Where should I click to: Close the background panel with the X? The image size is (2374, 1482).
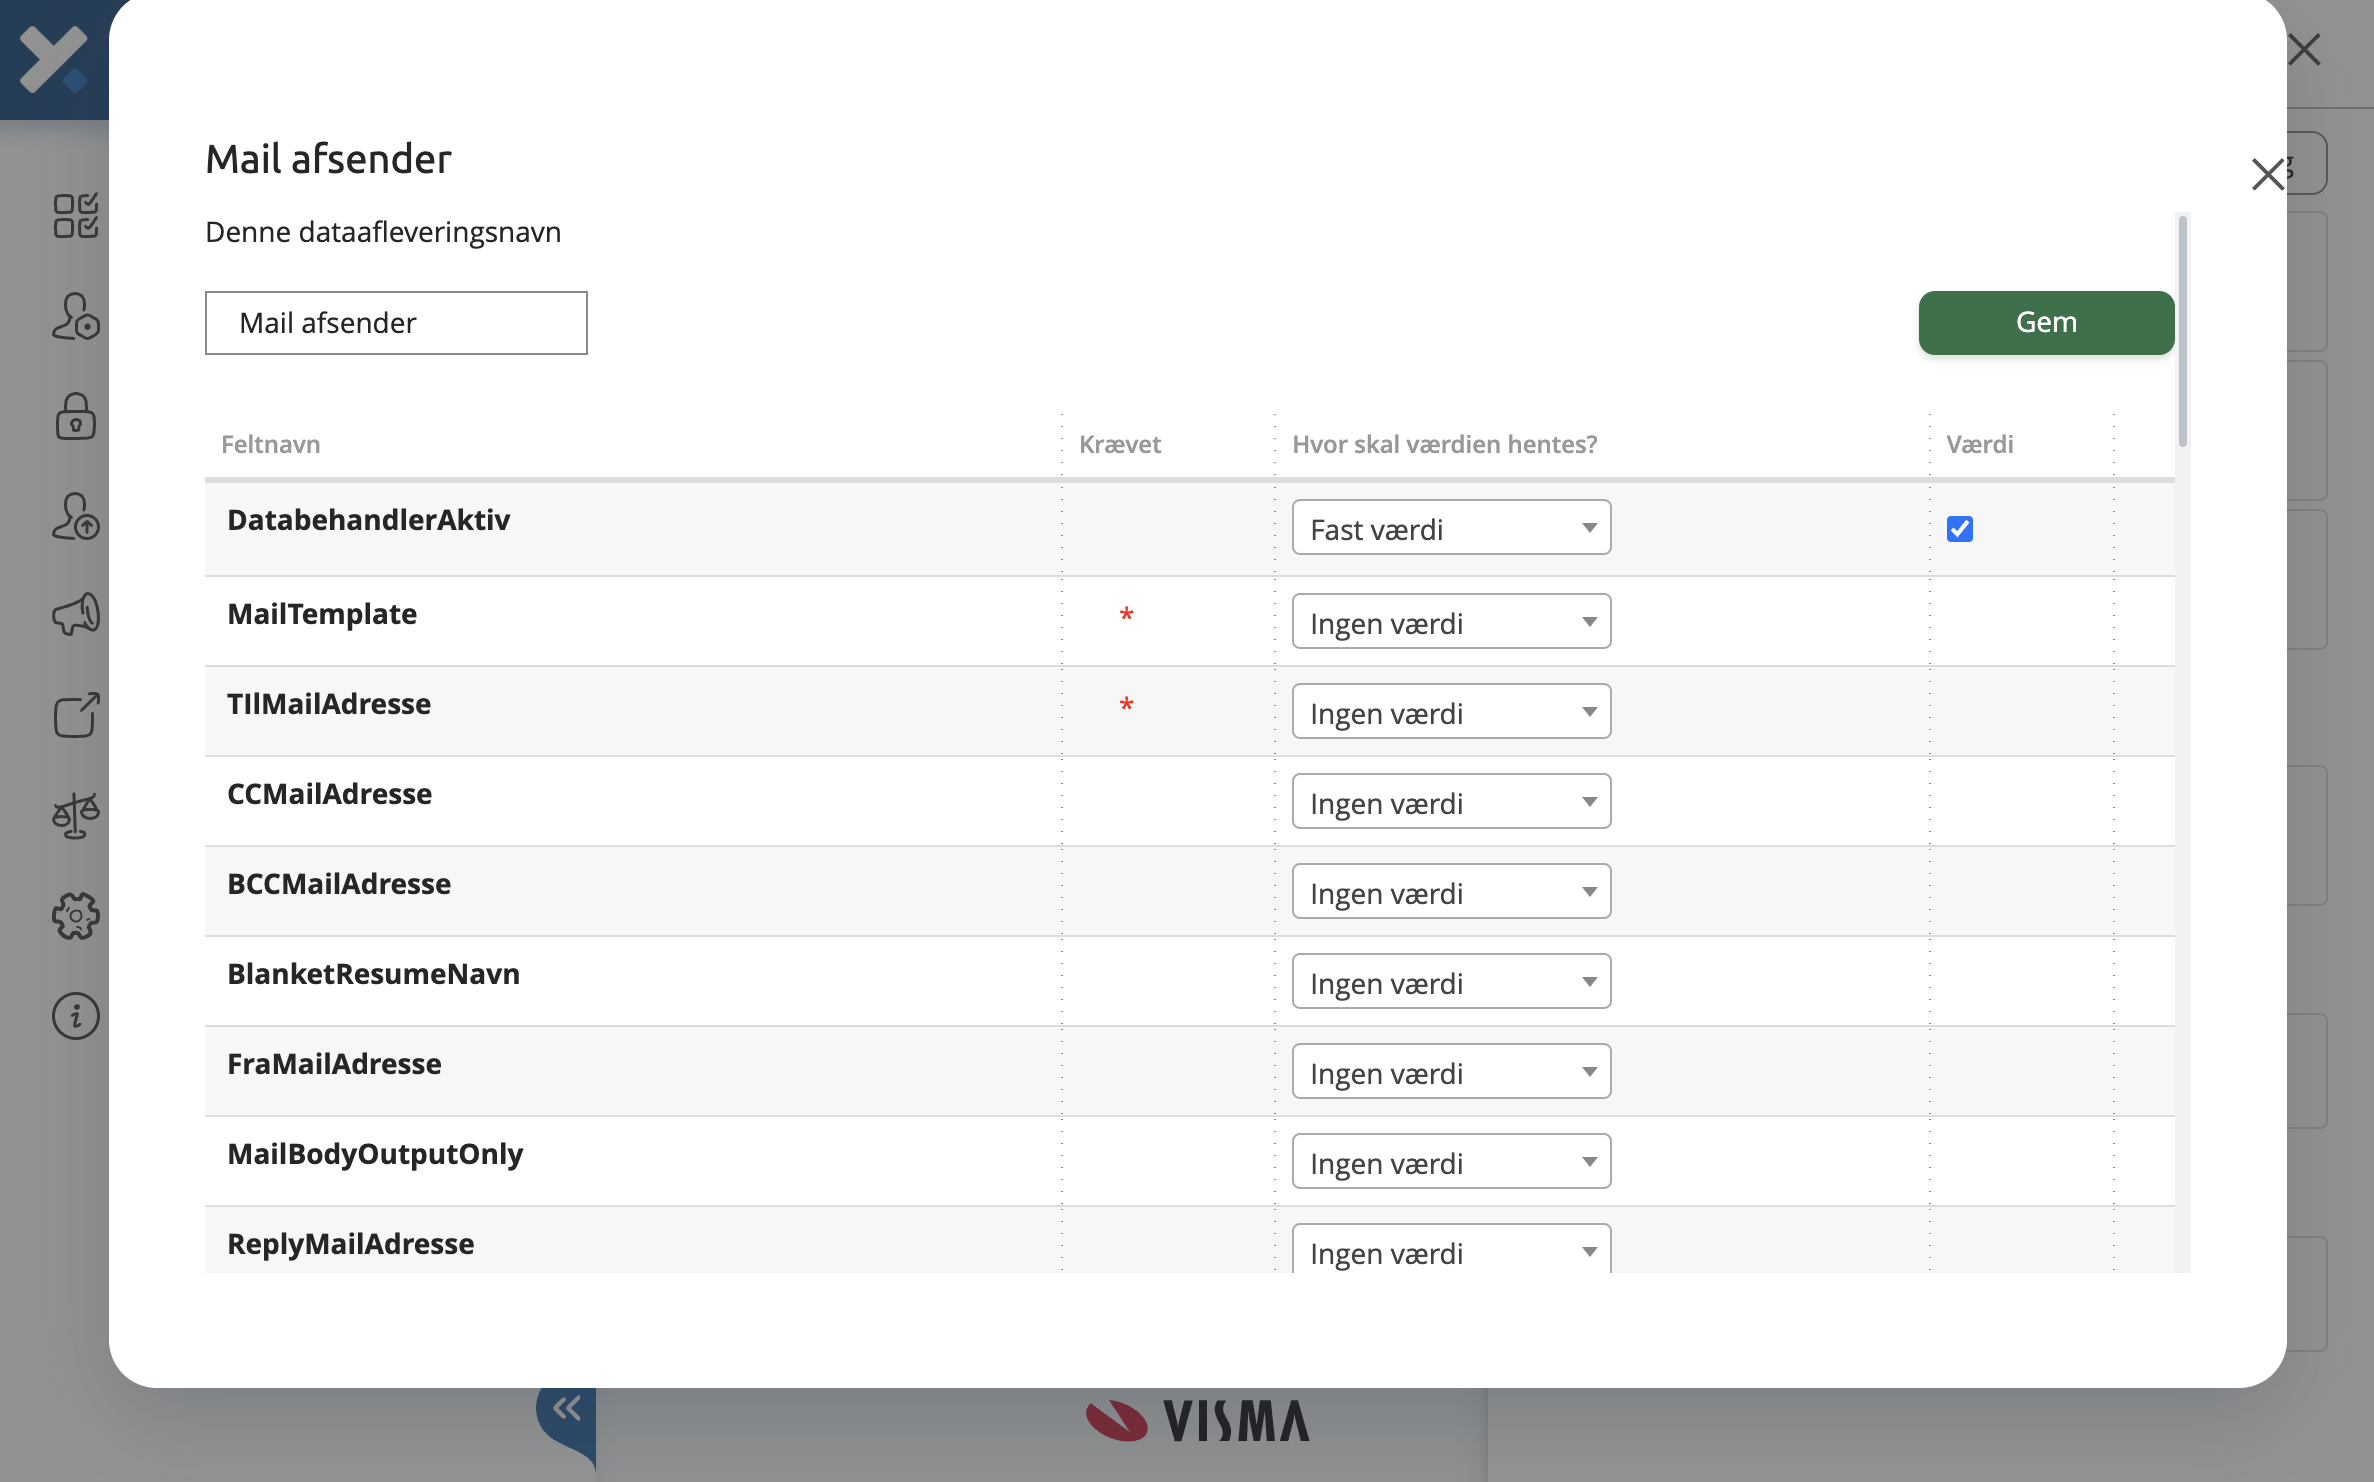[x=2304, y=49]
